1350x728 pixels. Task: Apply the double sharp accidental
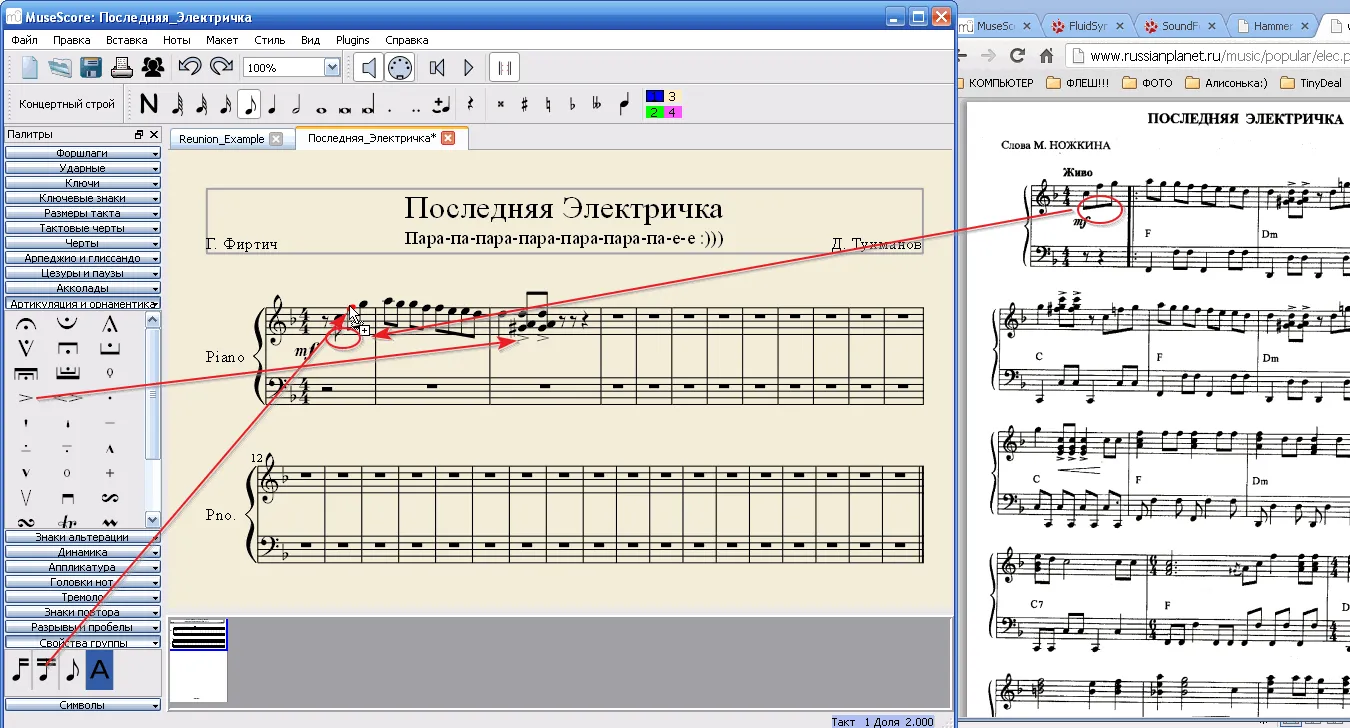coord(500,104)
